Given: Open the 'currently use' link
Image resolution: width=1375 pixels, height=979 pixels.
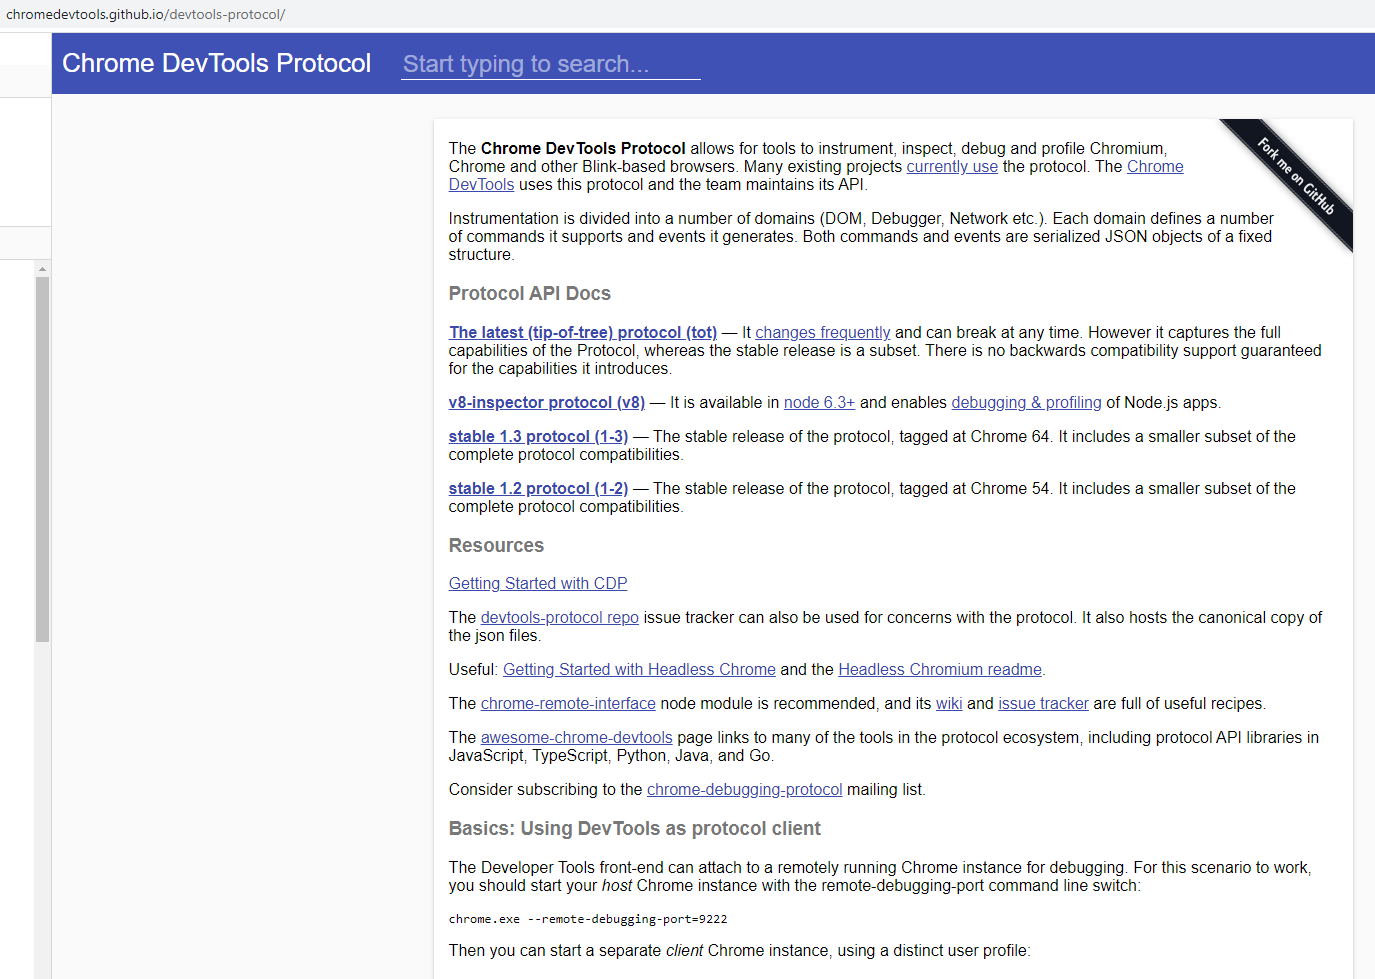Looking at the screenshot, I should 952,167.
